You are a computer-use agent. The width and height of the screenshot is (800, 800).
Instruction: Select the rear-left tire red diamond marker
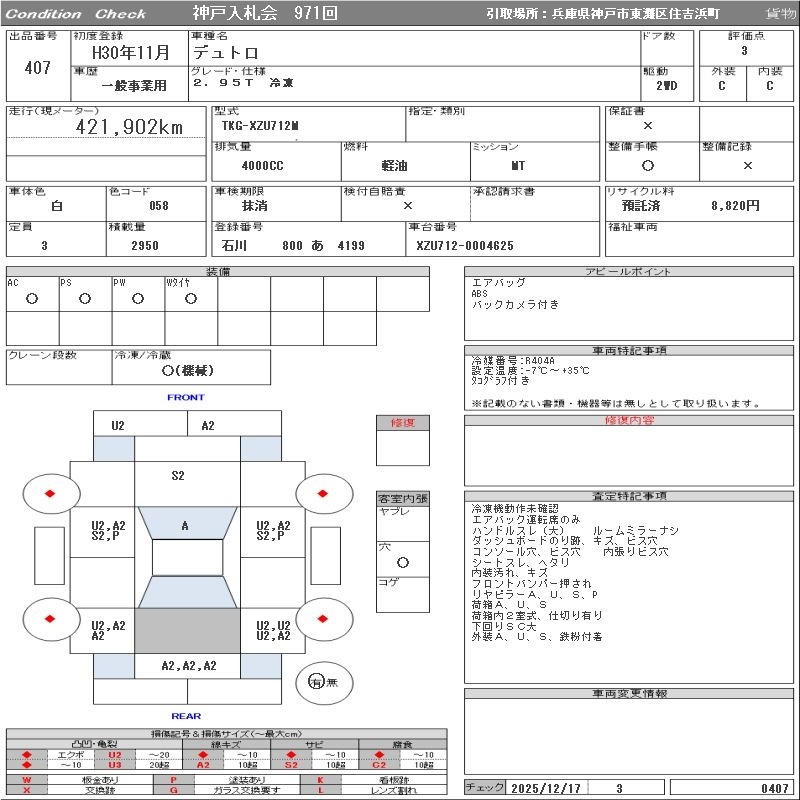49,619
